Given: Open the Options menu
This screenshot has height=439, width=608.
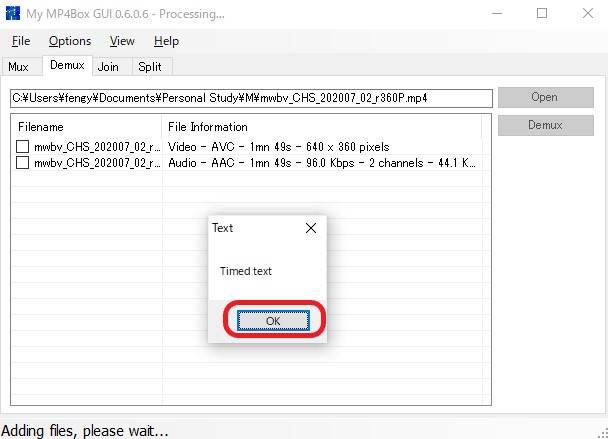Looking at the screenshot, I should [70, 41].
